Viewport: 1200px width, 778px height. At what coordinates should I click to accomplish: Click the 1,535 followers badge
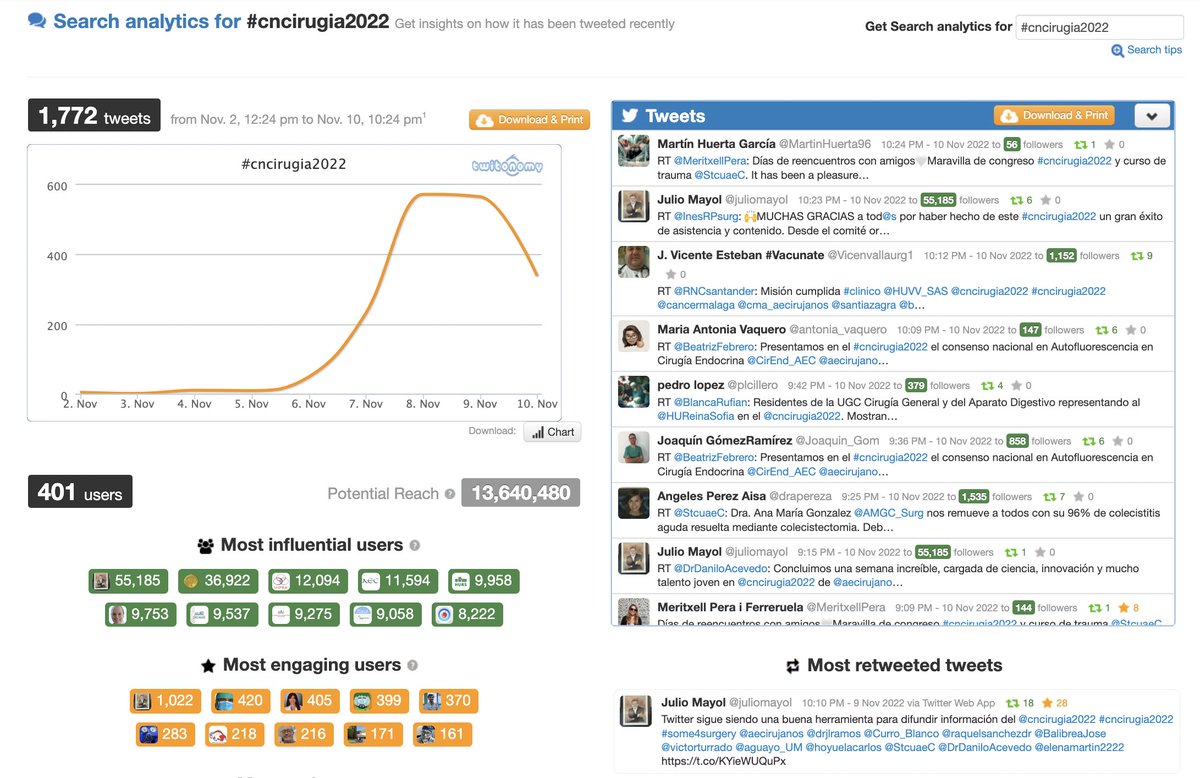point(974,497)
